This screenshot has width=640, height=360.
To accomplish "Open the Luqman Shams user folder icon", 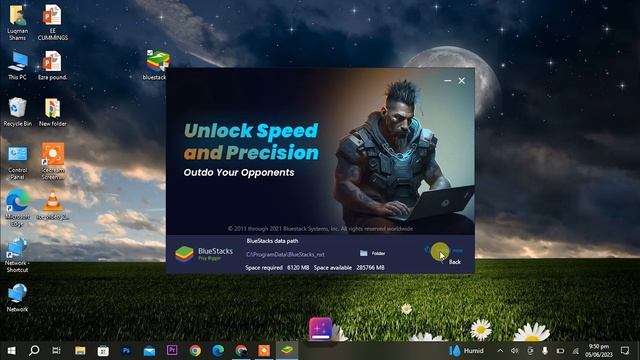I will pos(17,22).
